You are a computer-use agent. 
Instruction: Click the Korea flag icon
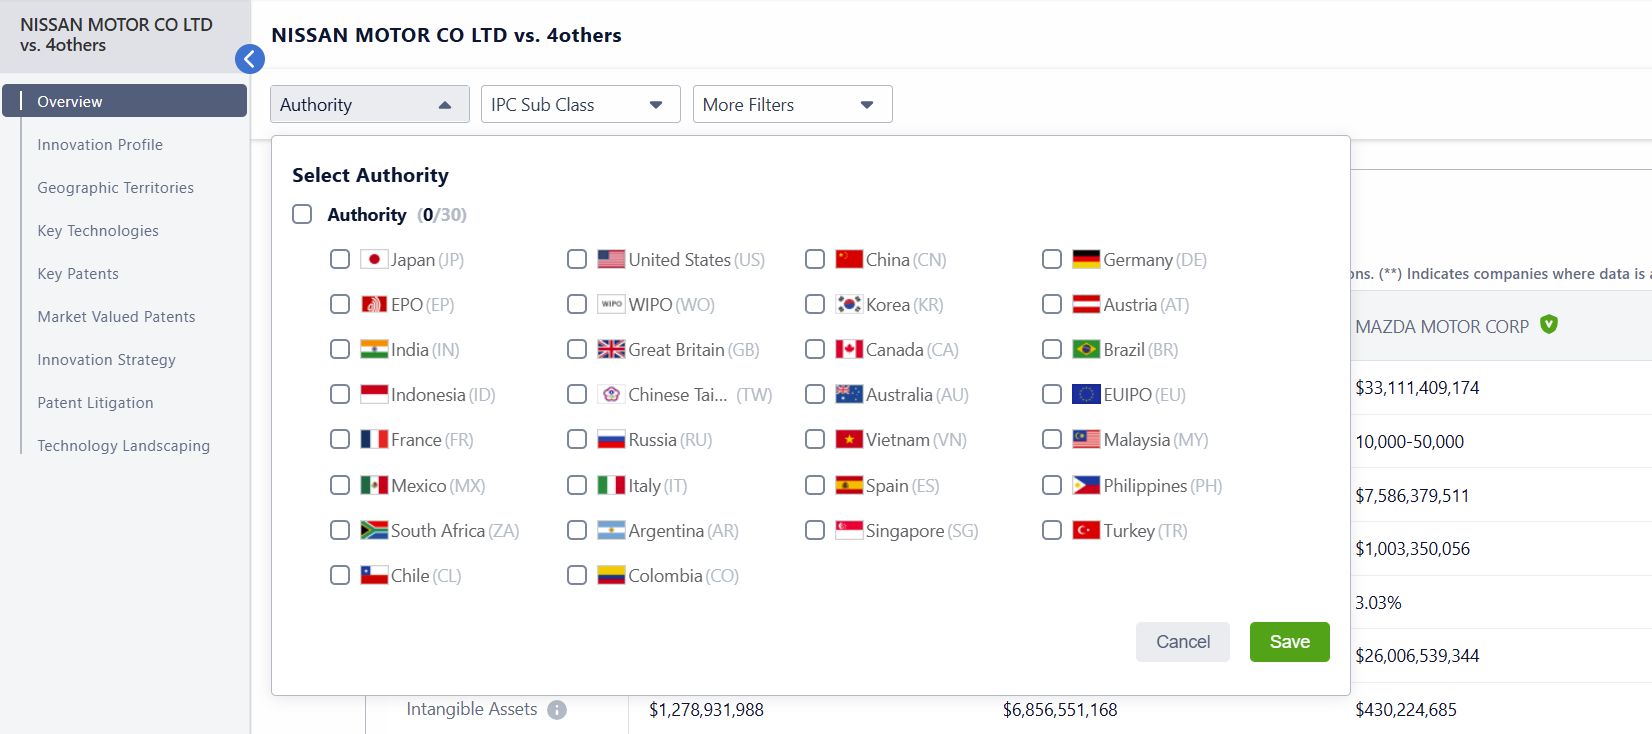(x=849, y=304)
